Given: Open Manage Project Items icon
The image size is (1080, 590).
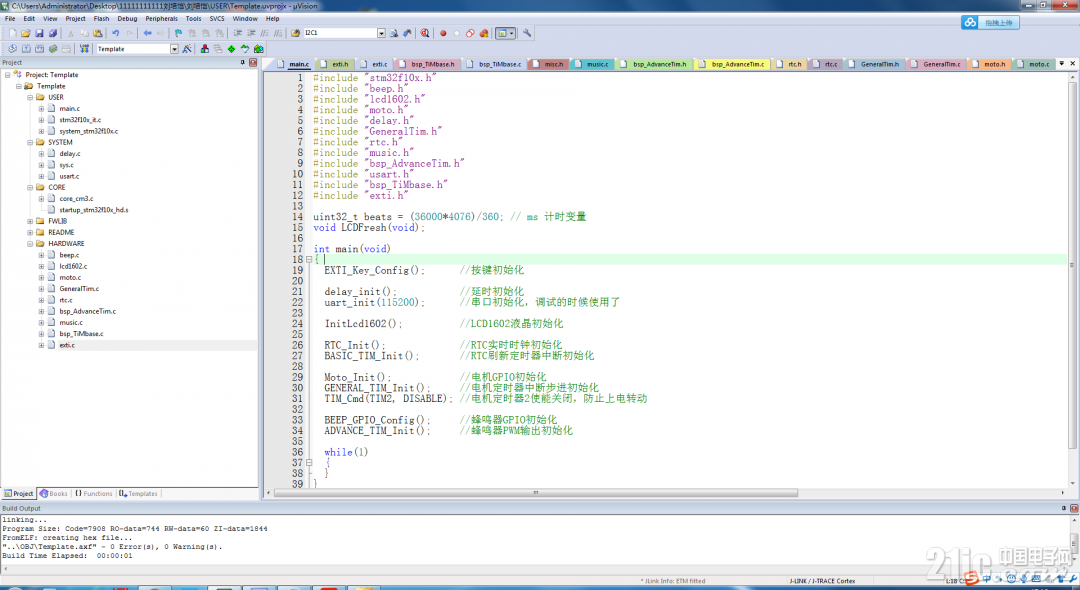Looking at the screenshot, I should [x=205, y=49].
